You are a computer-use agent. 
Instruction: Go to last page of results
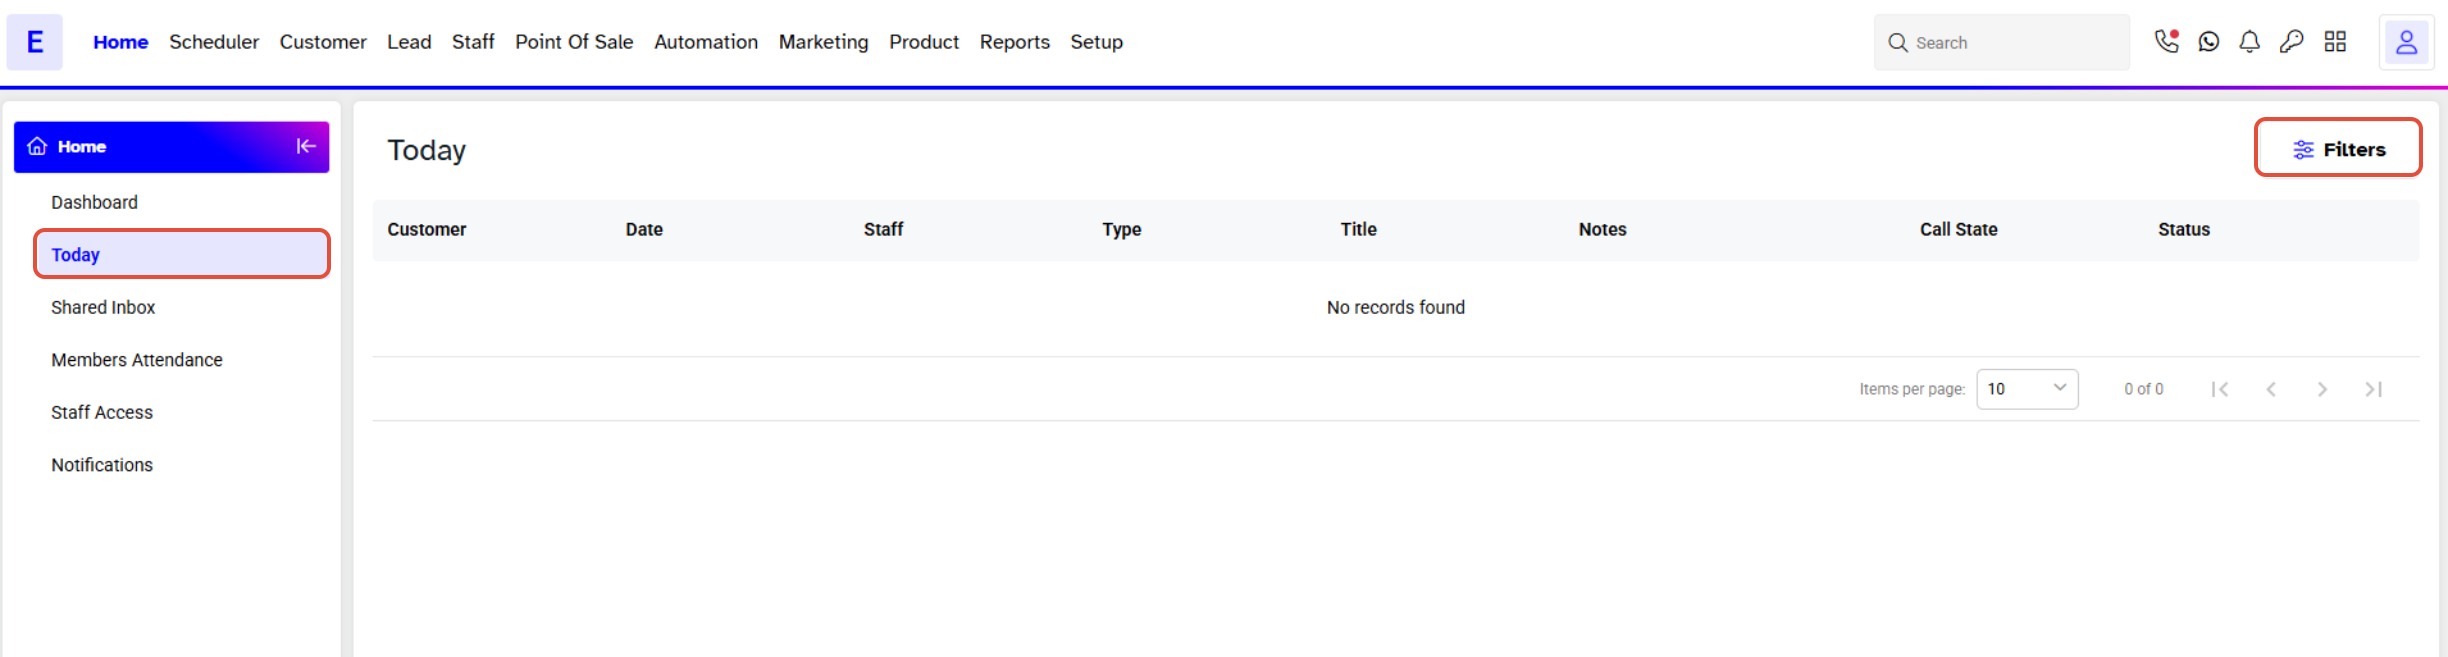pos(2374,389)
